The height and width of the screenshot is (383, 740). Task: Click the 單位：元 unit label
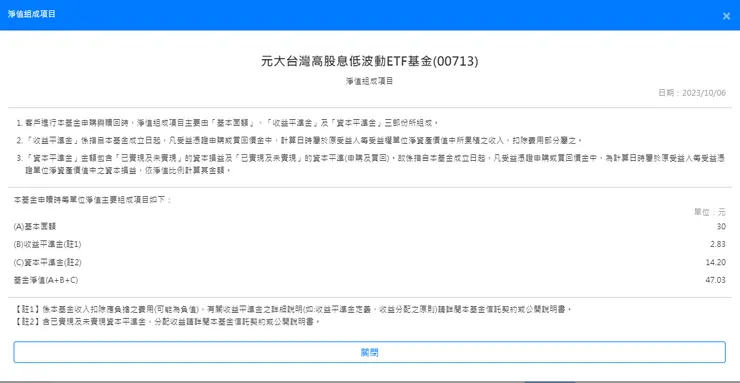(x=710, y=212)
